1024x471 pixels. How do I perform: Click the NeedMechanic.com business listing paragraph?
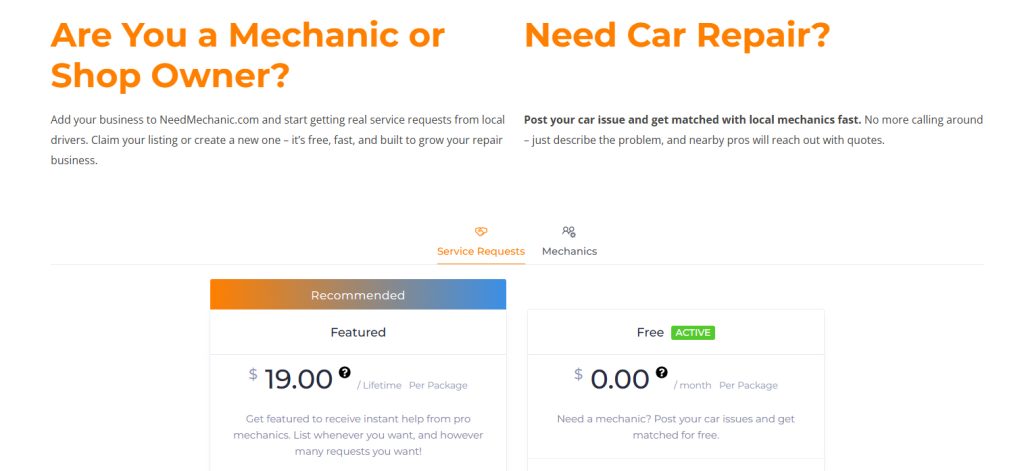[277, 140]
